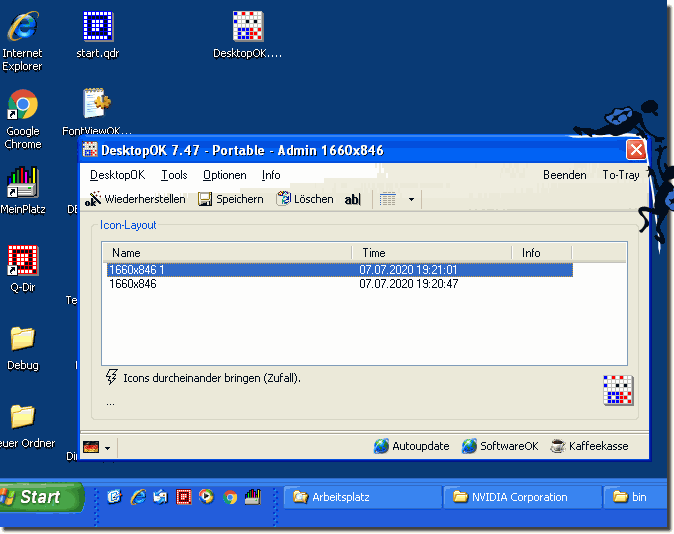The height and width of the screenshot is (534, 674).
Task: Open the DesktopOK menu
Action: coord(117,175)
